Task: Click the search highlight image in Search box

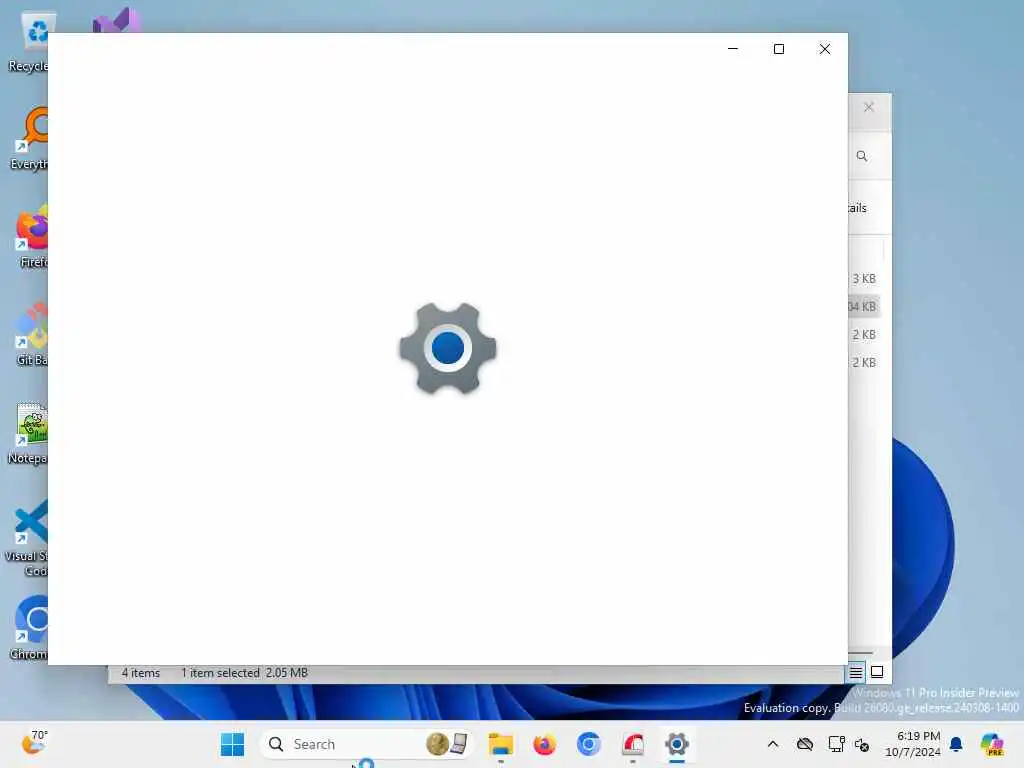Action: point(447,744)
